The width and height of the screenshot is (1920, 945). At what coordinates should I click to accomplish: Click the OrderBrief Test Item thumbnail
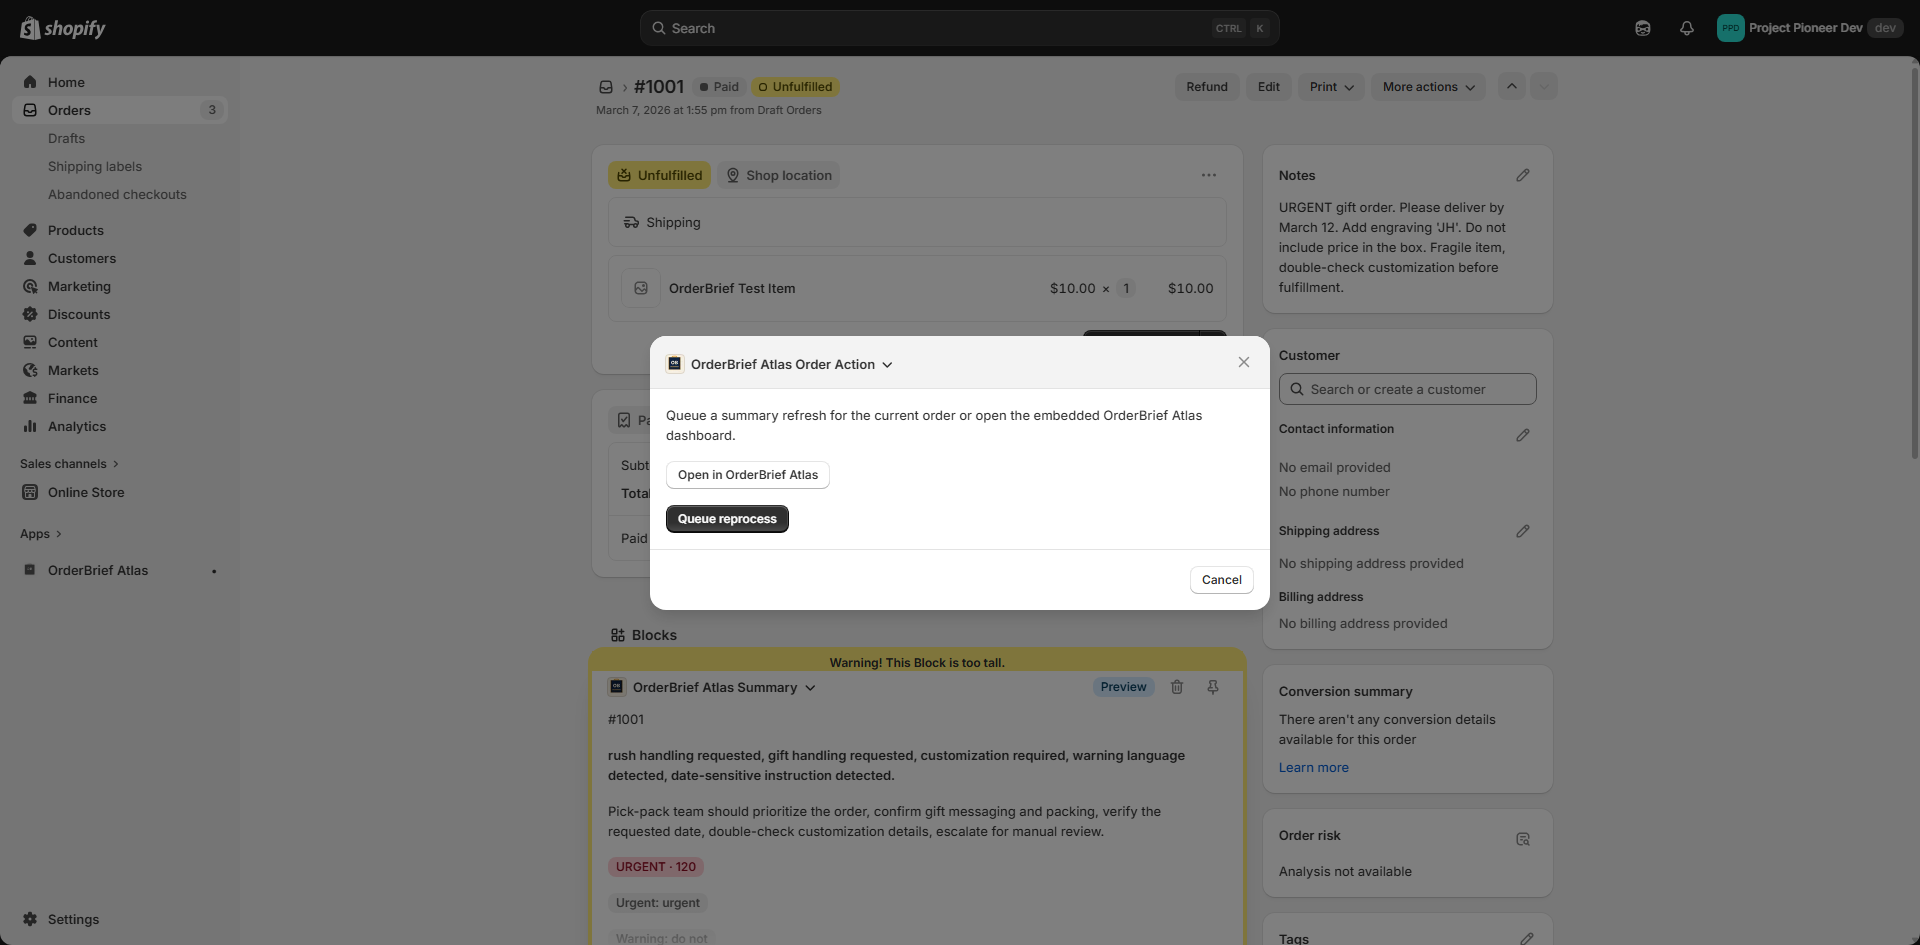click(x=641, y=288)
